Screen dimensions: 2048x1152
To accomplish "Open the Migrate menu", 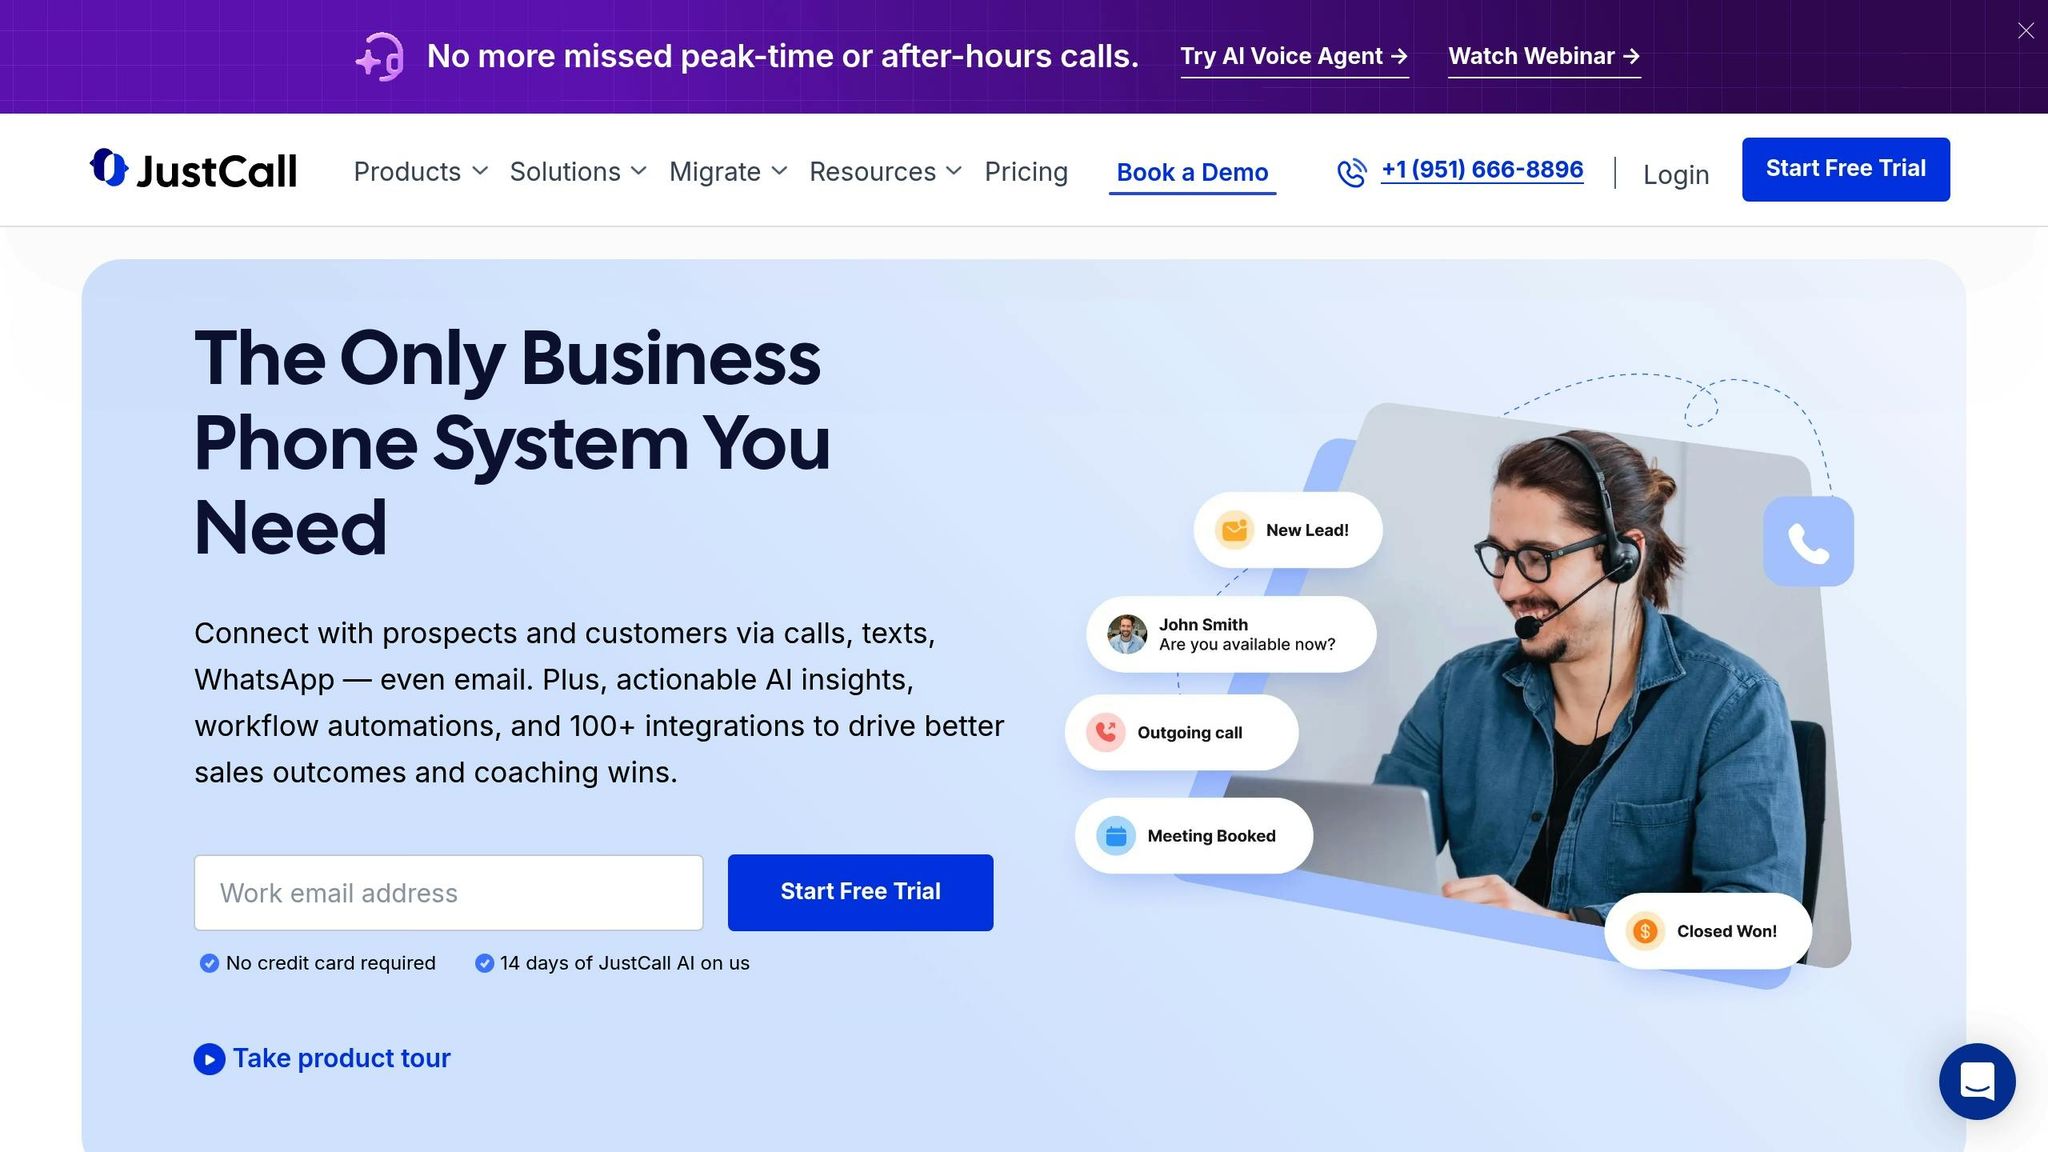I will [x=728, y=172].
